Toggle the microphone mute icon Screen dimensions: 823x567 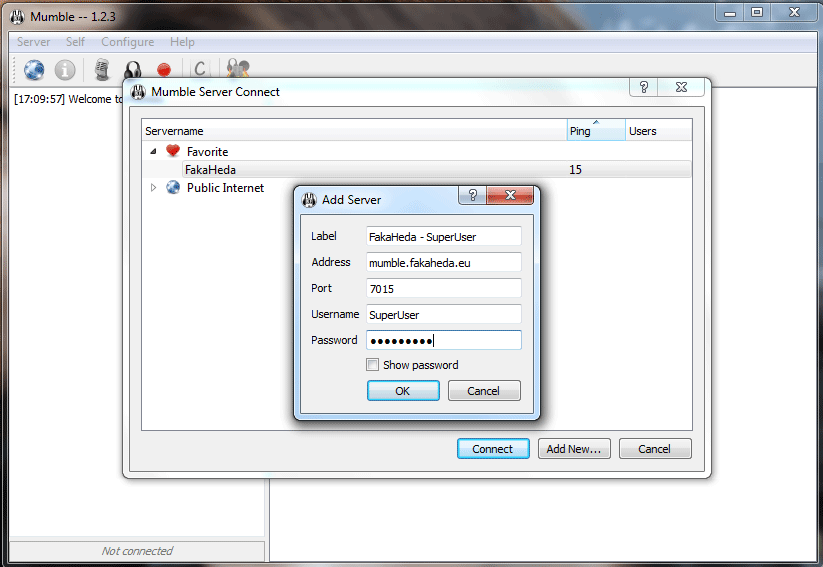[102, 69]
